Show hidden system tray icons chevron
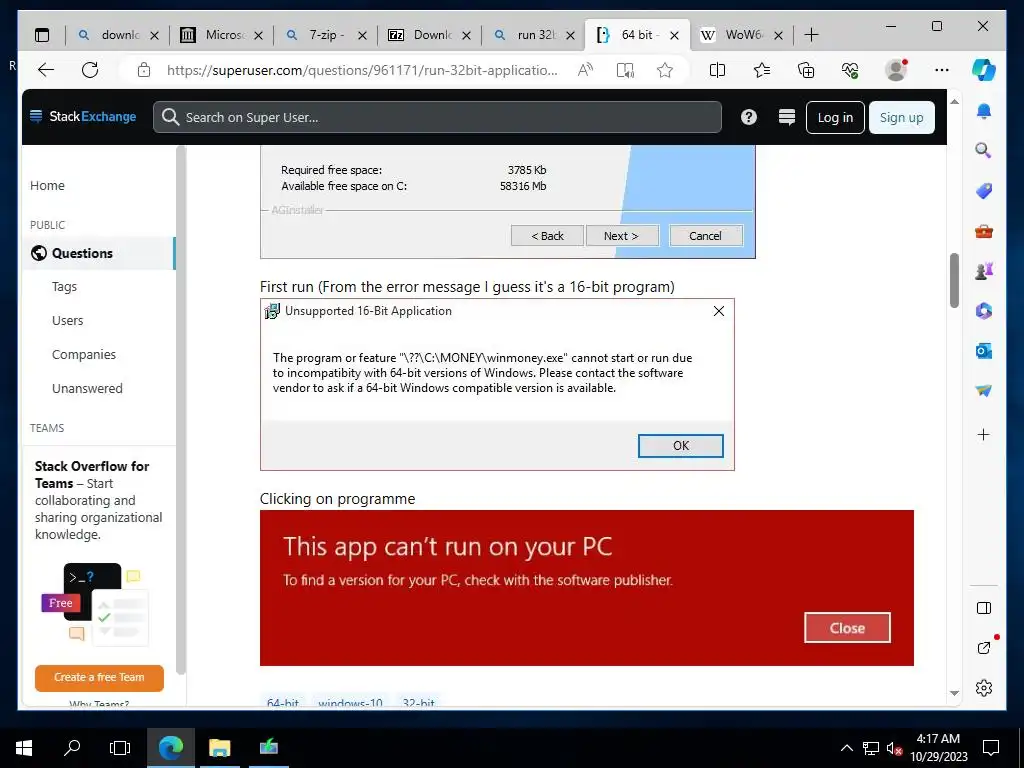The image size is (1024, 768). tap(846, 748)
